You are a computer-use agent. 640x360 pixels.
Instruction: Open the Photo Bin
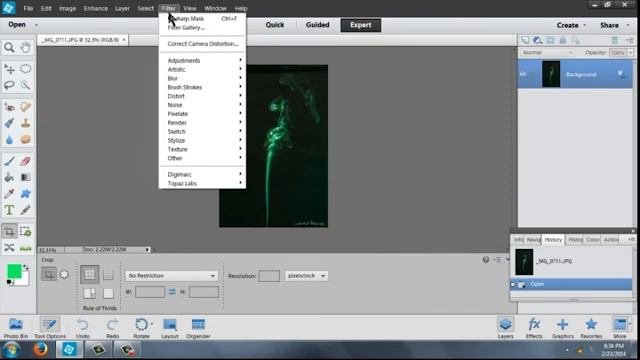point(16,328)
